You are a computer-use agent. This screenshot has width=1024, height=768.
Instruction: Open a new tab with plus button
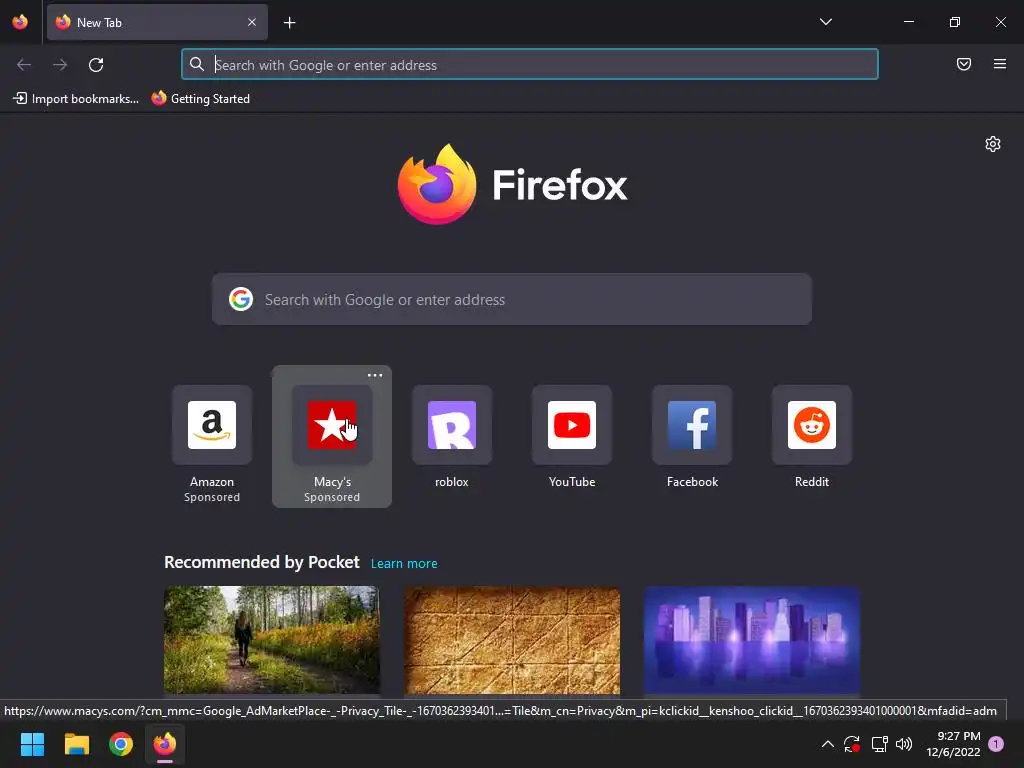coord(289,23)
